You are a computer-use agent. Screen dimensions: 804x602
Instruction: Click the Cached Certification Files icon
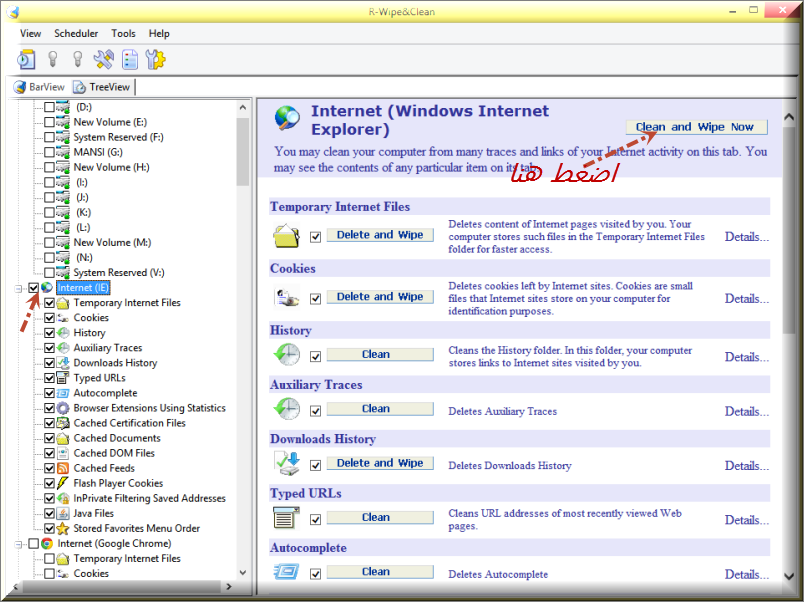point(63,423)
